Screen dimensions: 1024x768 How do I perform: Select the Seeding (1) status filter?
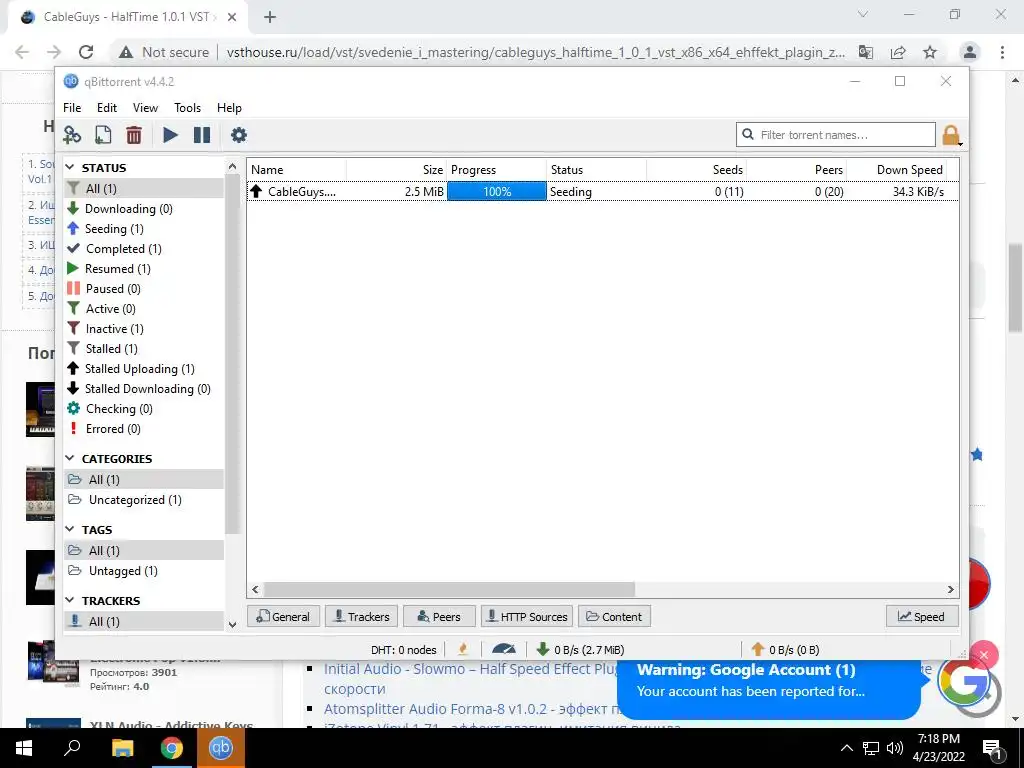pyautogui.click(x=144, y=229)
